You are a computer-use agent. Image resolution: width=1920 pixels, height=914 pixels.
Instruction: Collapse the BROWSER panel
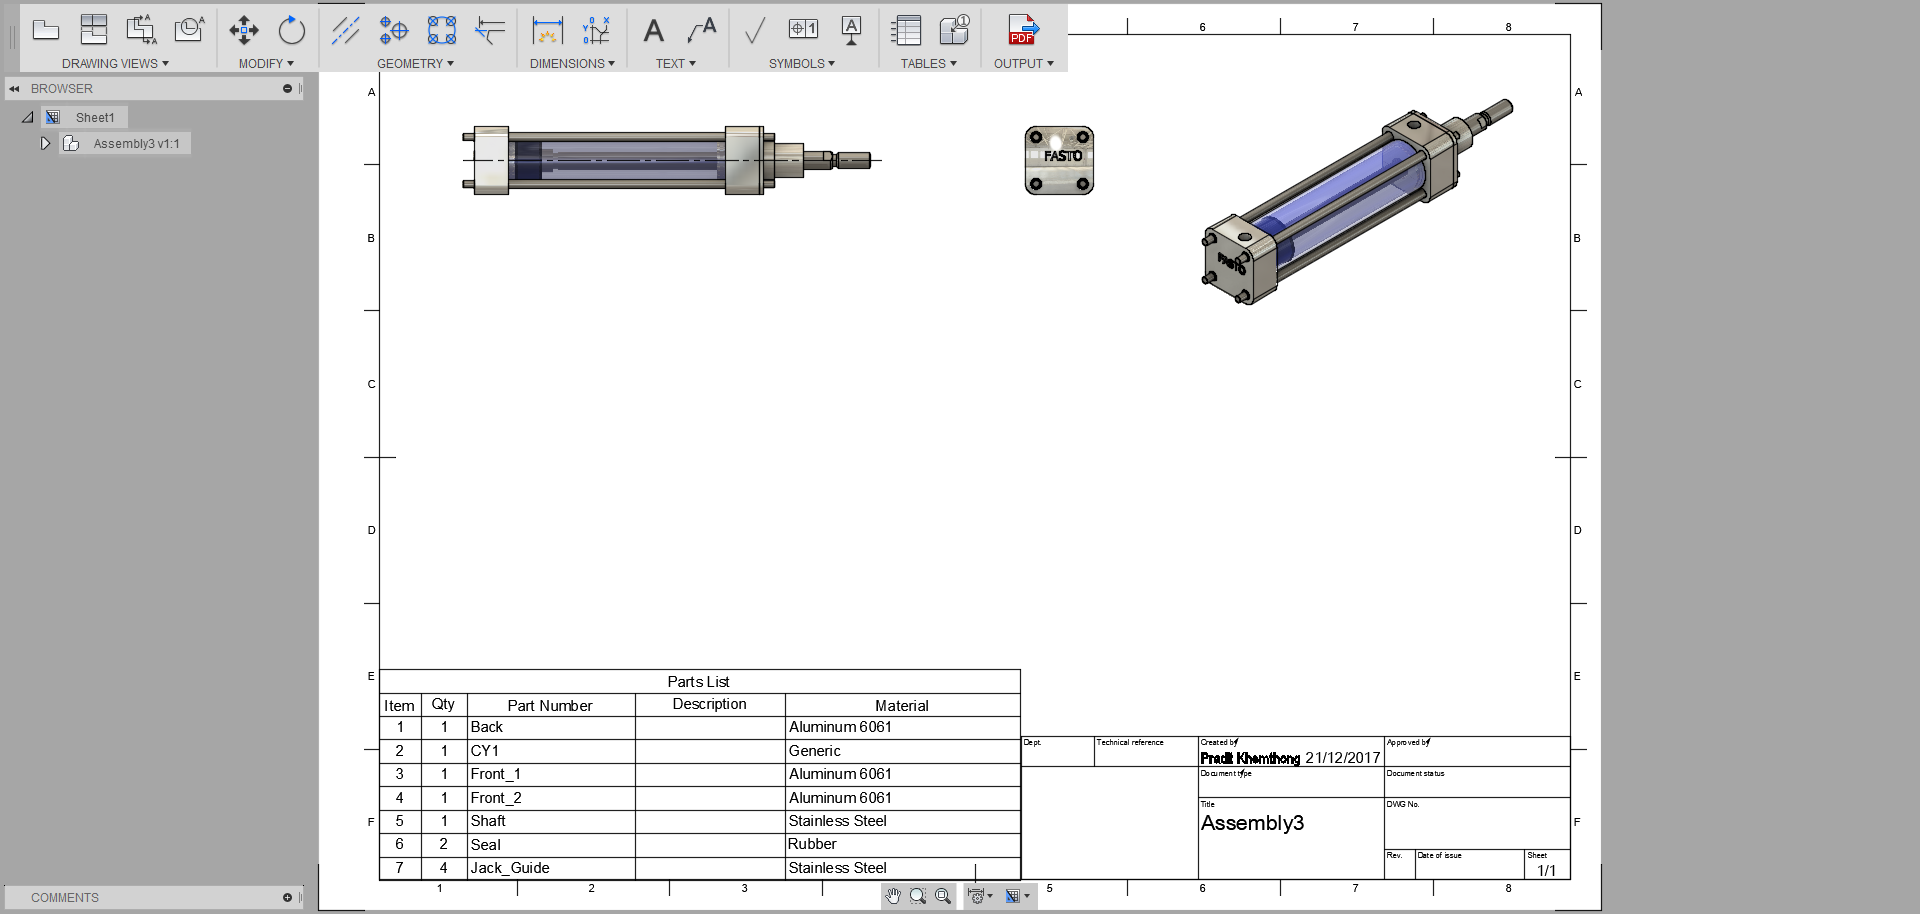click(x=14, y=88)
